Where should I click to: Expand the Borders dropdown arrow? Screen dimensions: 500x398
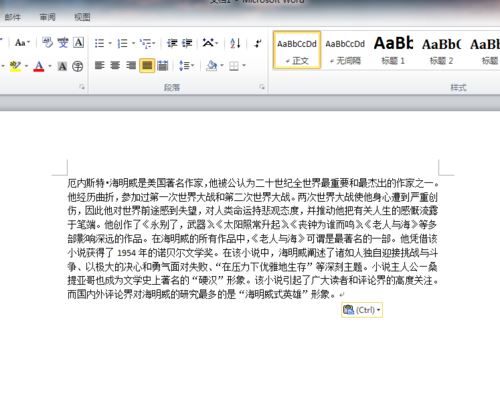244,66
